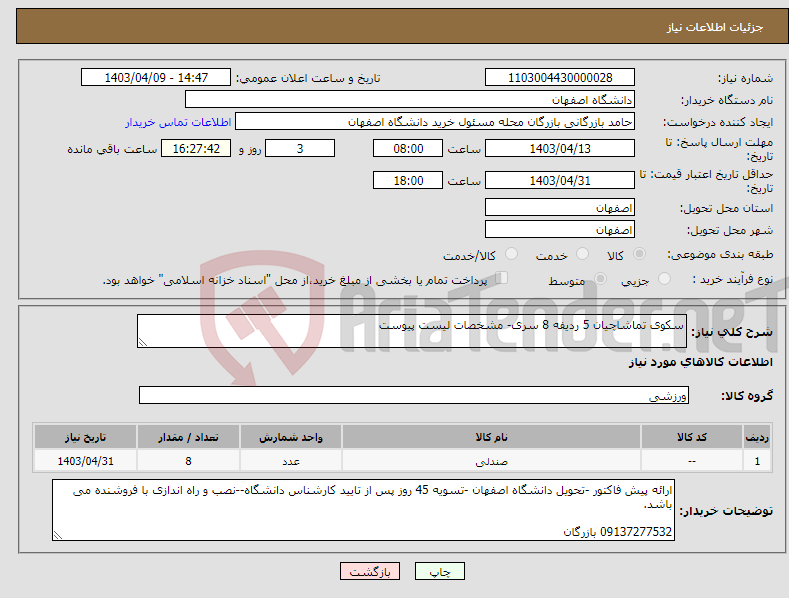Click the resize handle of buyer notes textarea
The image size is (789, 598).
pos(57,536)
